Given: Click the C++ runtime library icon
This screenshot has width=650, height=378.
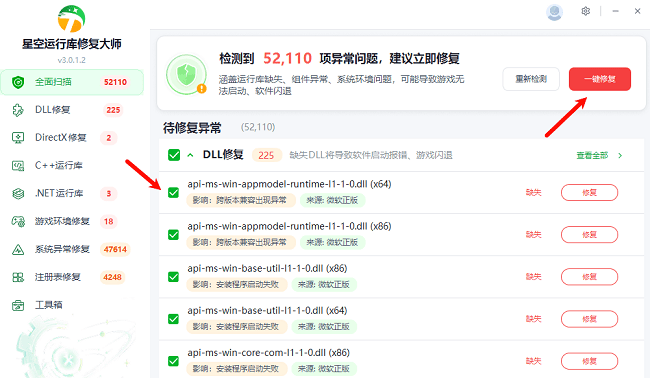Looking at the screenshot, I should (x=18, y=166).
